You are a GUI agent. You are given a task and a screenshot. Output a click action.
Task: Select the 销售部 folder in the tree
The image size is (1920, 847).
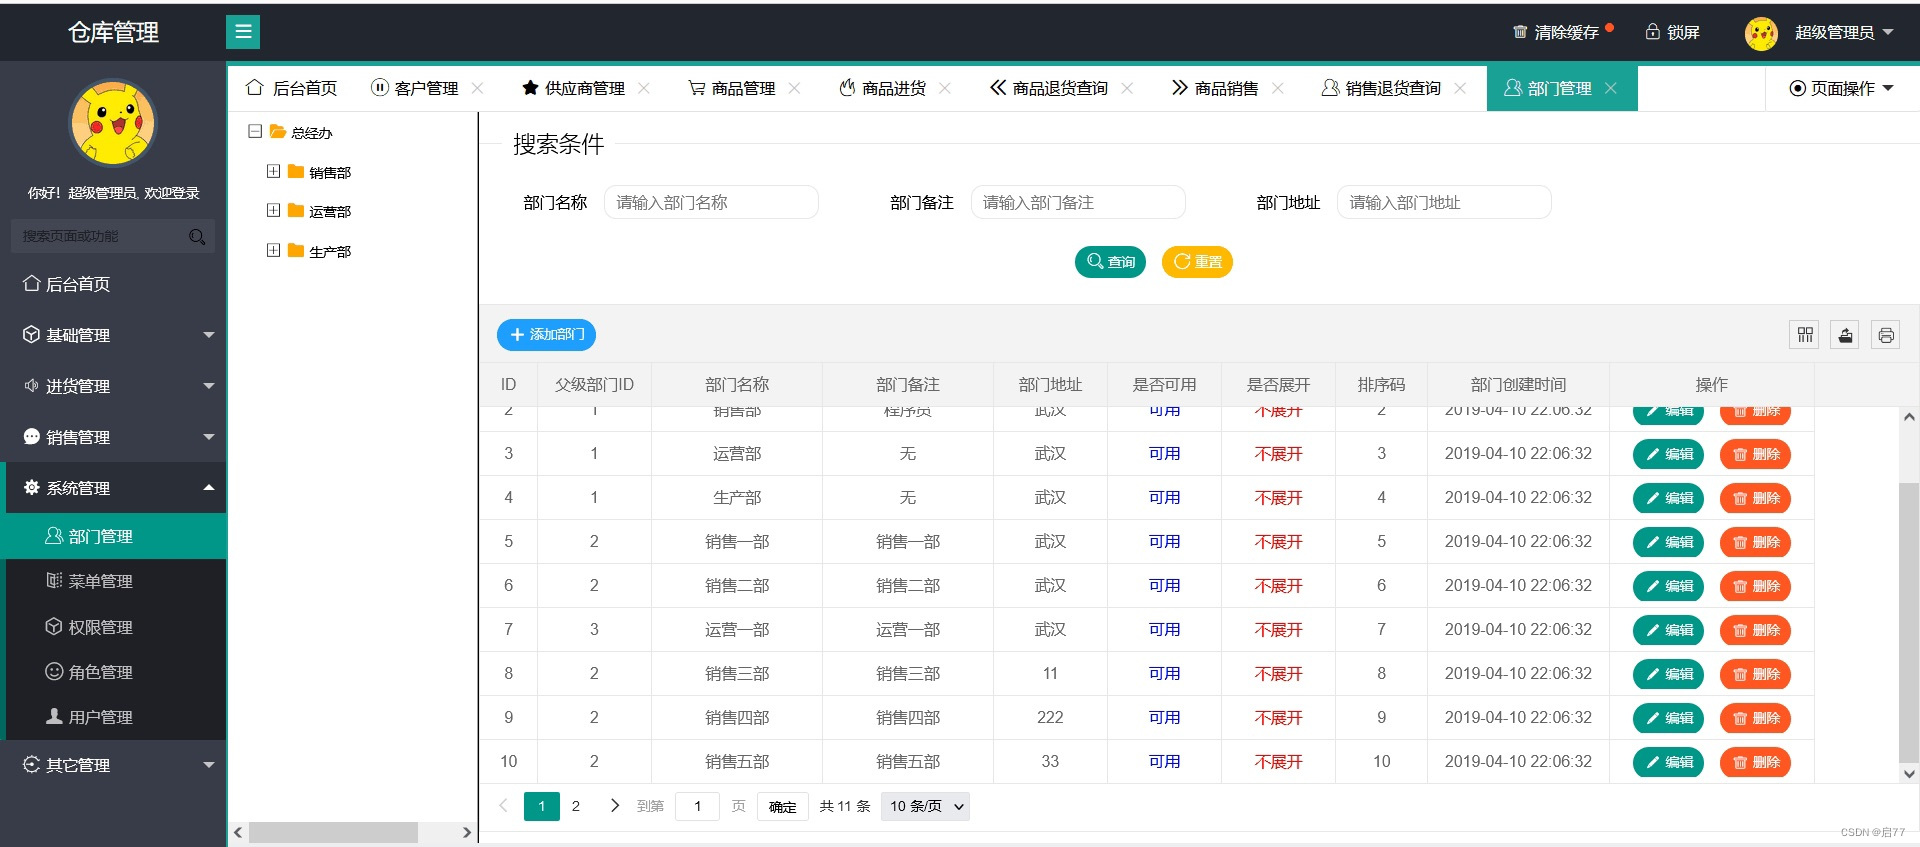tap(320, 172)
